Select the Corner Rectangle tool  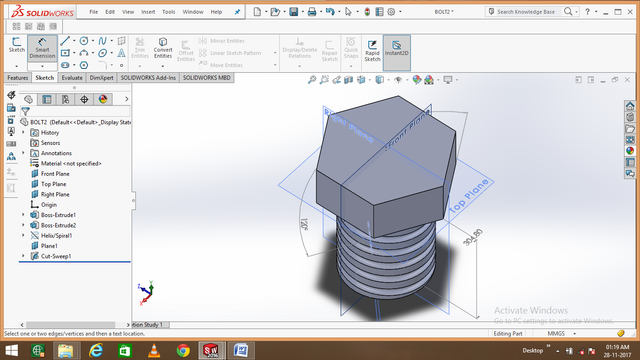(65, 53)
